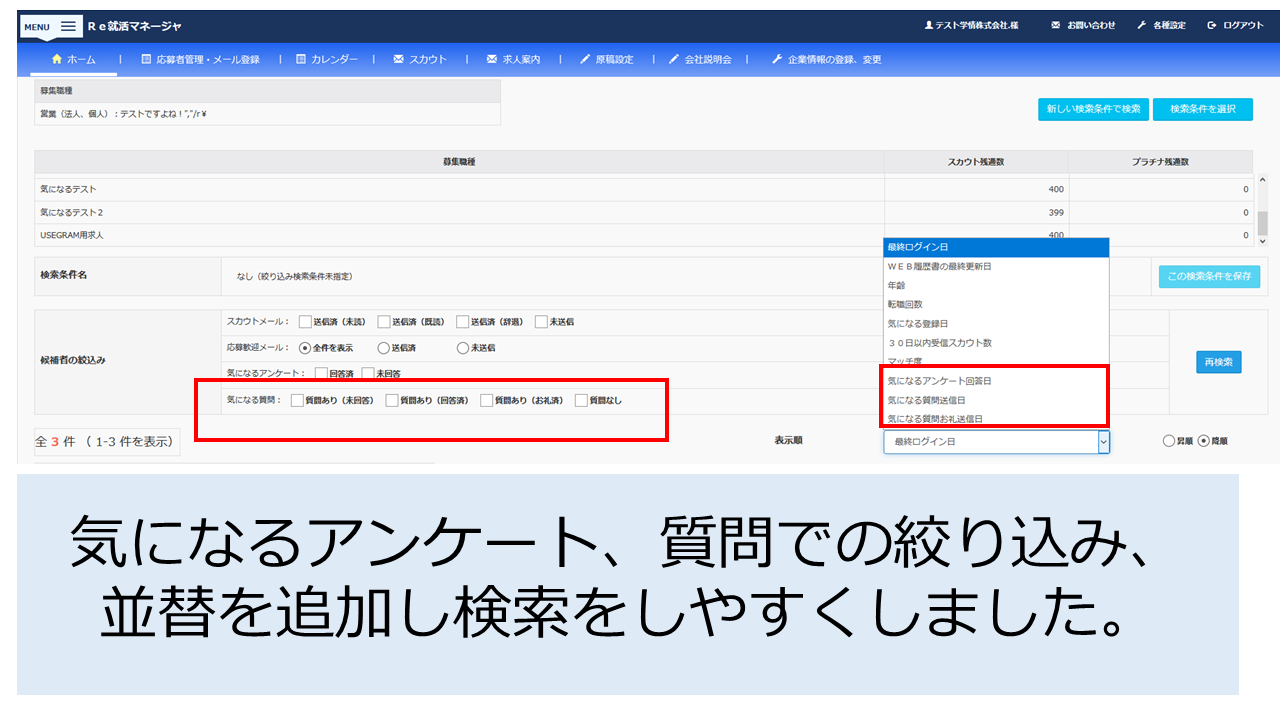The height and width of the screenshot is (720, 1280).
Task: Click the 気になるテスト２ row text
Action: coord(72,212)
